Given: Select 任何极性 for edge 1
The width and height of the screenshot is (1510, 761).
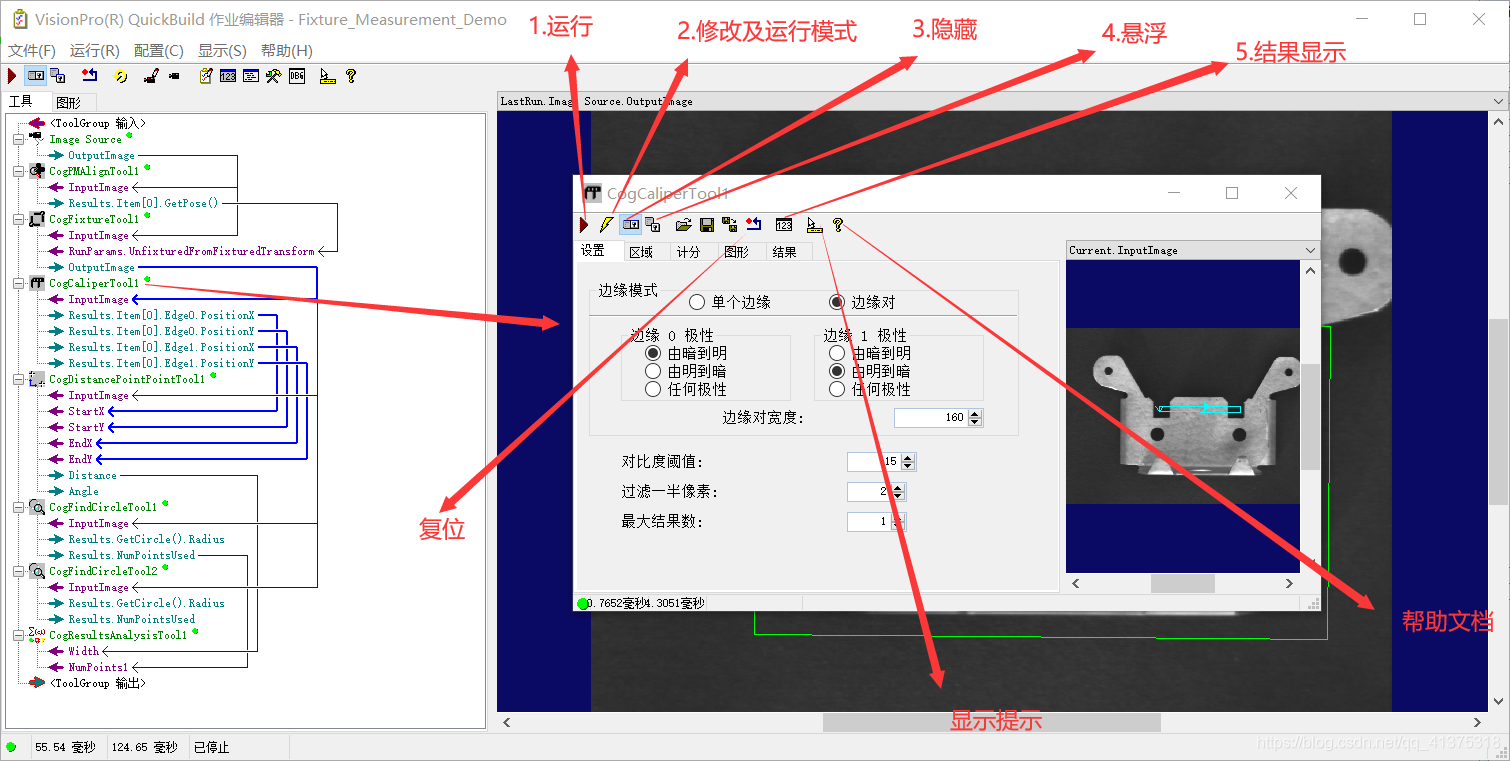Looking at the screenshot, I should (x=836, y=388).
